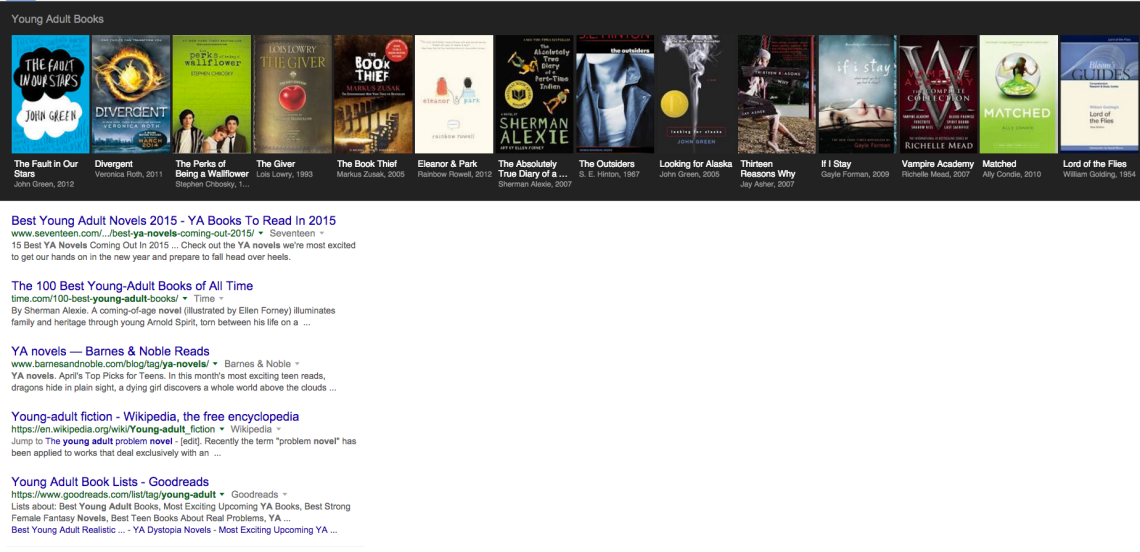Expand green arrow beside en.wikipedia.org URL

tap(222, 430)
